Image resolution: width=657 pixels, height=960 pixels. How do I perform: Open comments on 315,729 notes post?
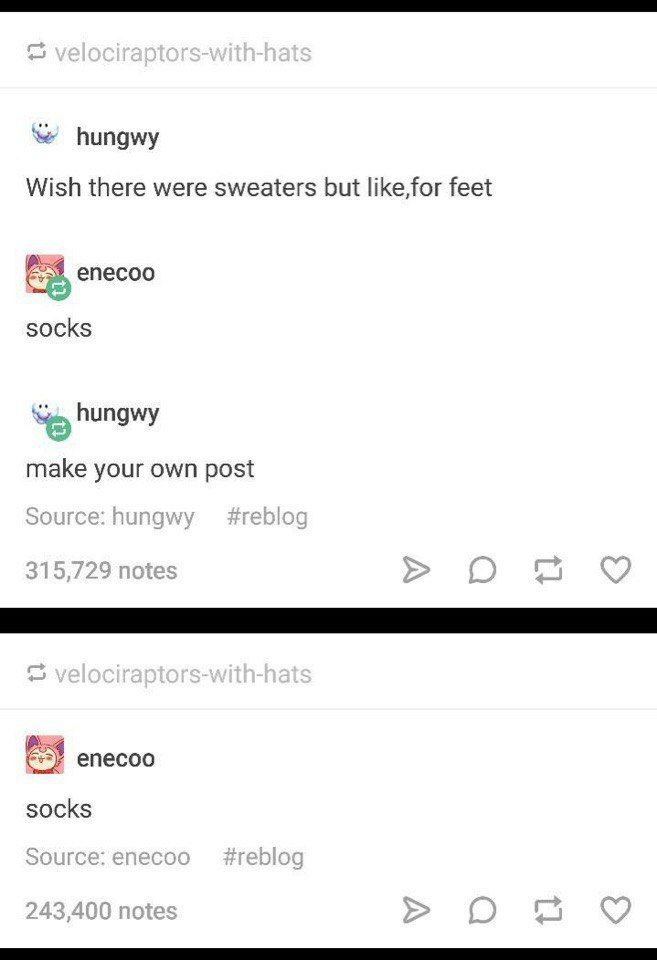tap(482, 570)
